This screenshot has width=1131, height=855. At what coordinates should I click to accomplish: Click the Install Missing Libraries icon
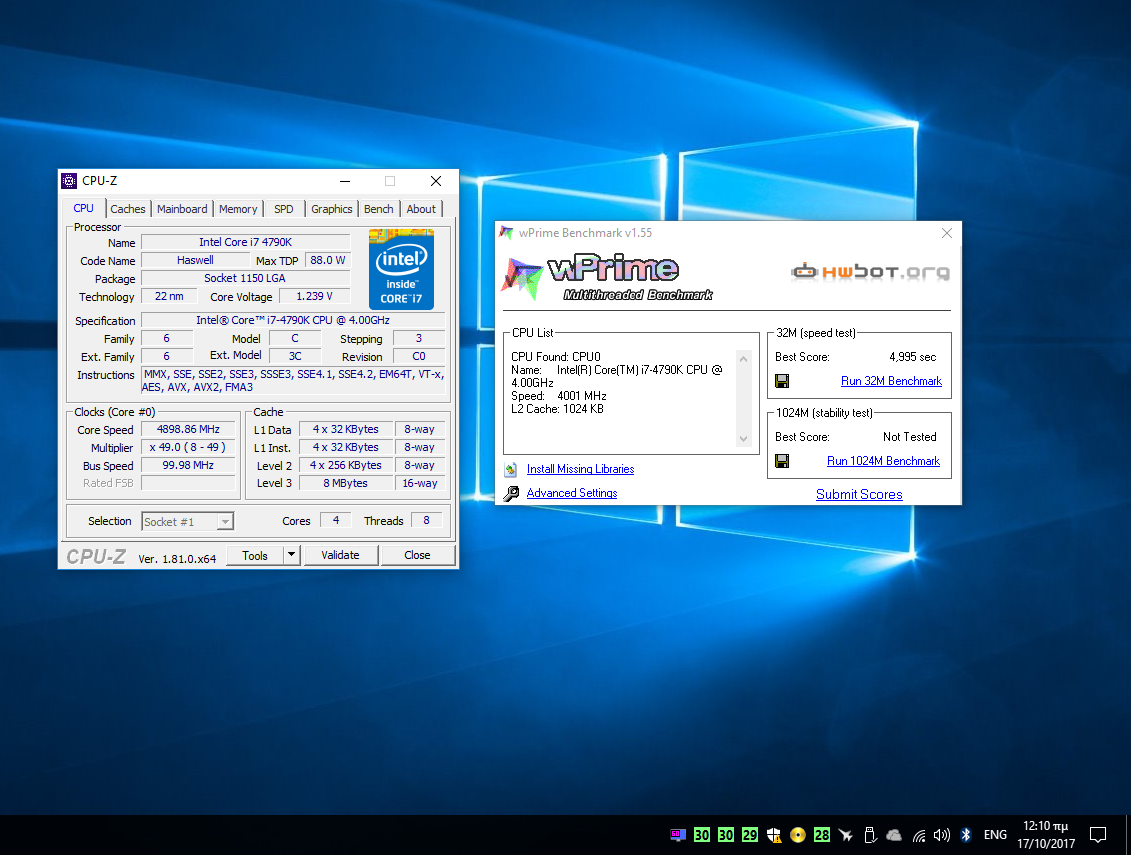(511, 470)
